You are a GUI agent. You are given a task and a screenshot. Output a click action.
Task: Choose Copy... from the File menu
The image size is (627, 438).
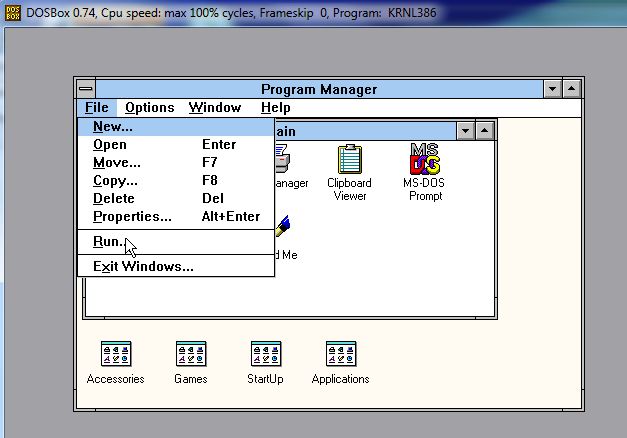pyautogui.click(x=176, y=180)
